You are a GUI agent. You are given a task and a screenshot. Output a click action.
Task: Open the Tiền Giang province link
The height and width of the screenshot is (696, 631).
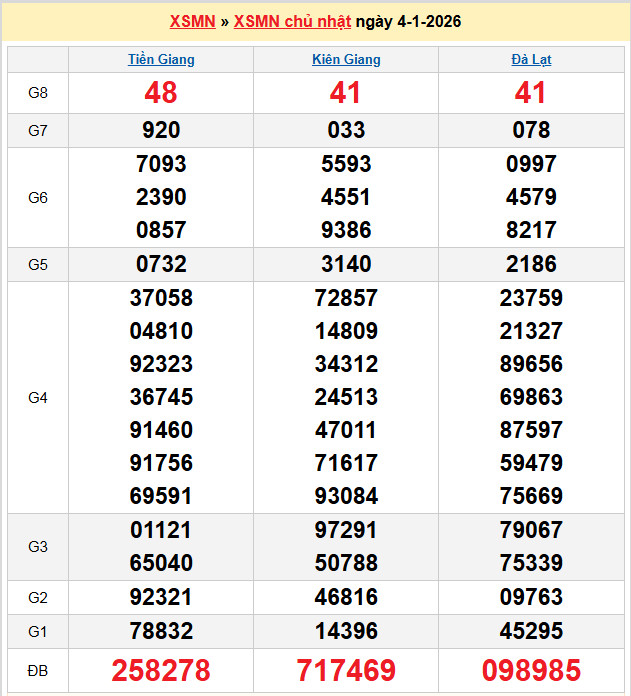[161, 59]
